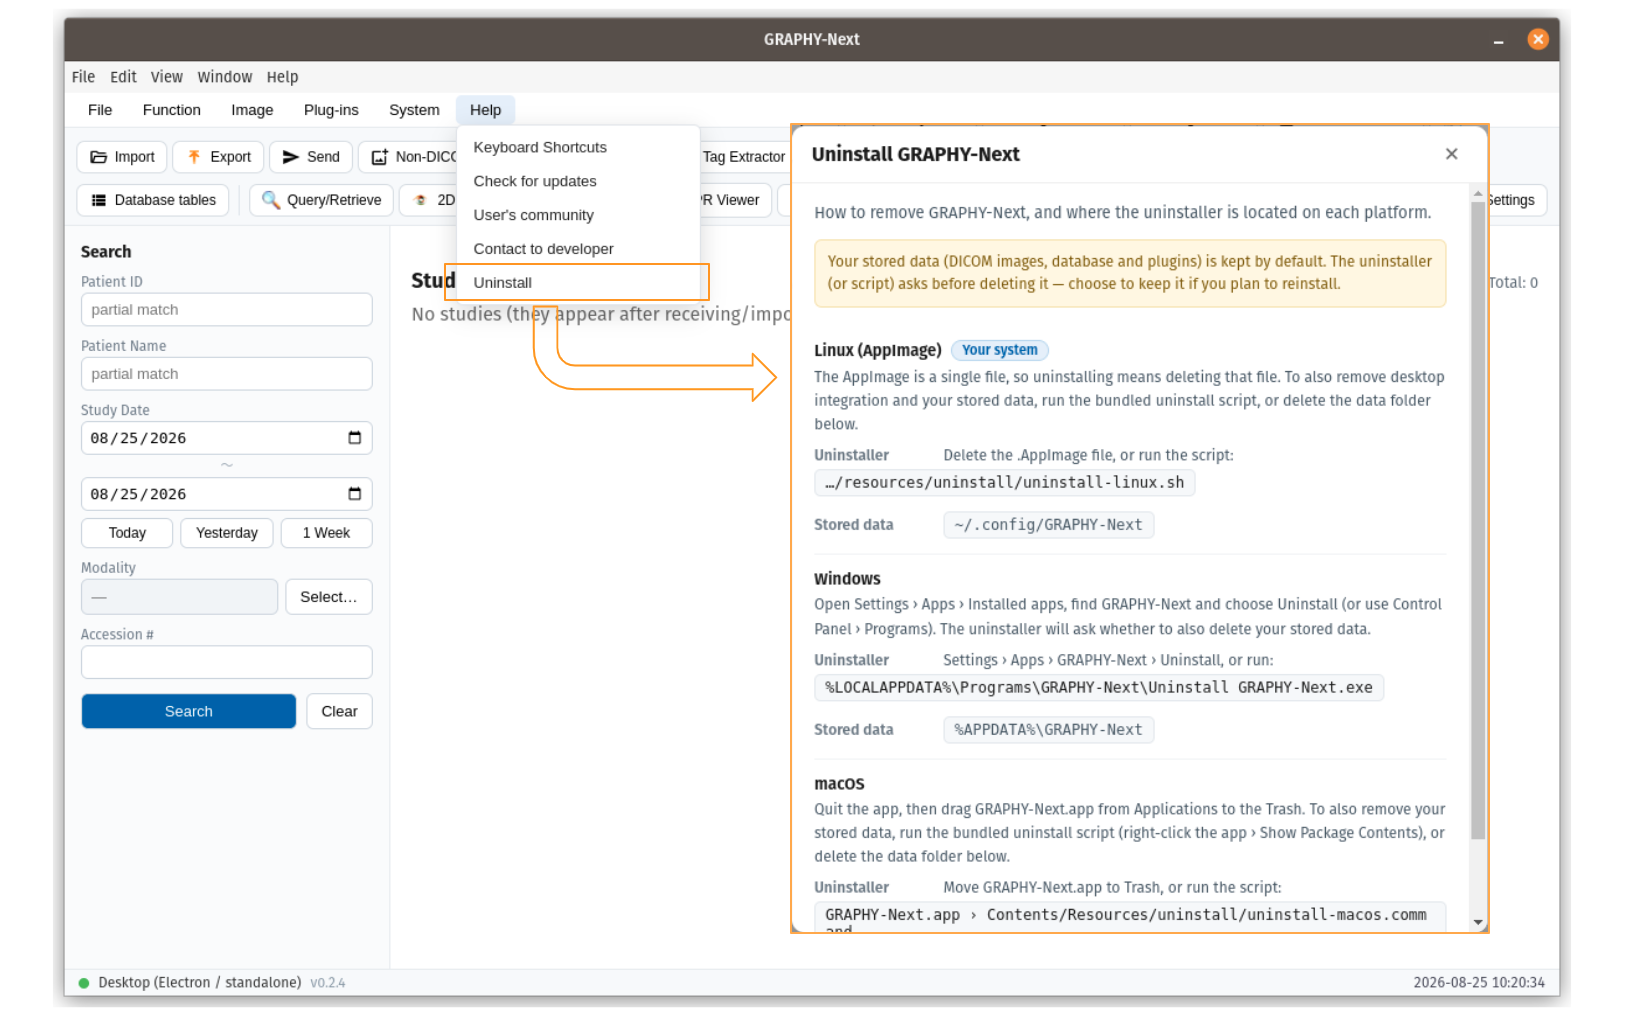Viewport: 1625px width, 1015px height.
Task: Open the Tag Extractor tool
Action: pyautogui.click(x=743, y=157)
